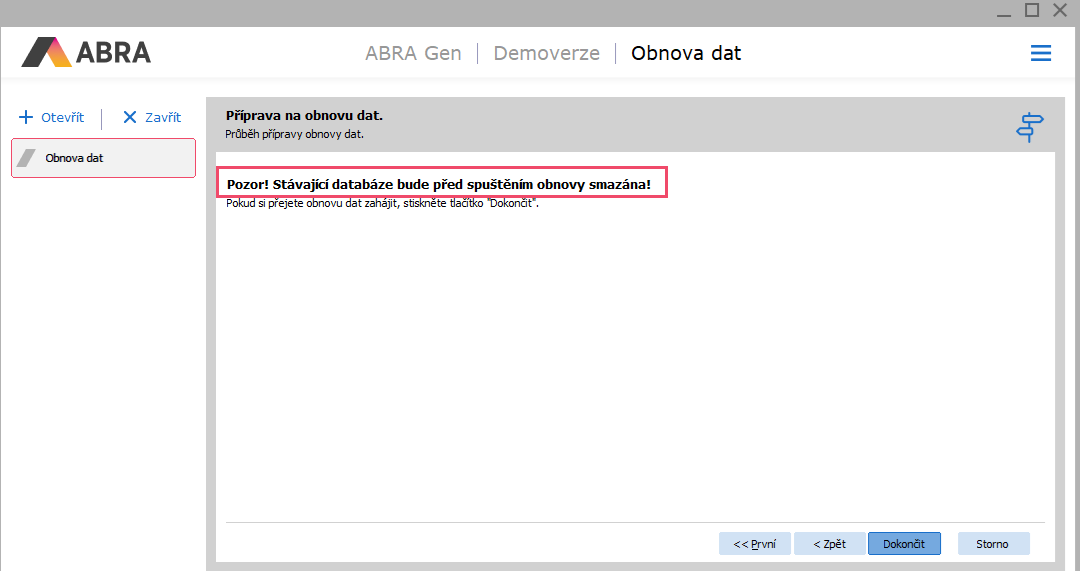Start the restore with Dokončit
1080x571 pixels.
tap(904, 543)
